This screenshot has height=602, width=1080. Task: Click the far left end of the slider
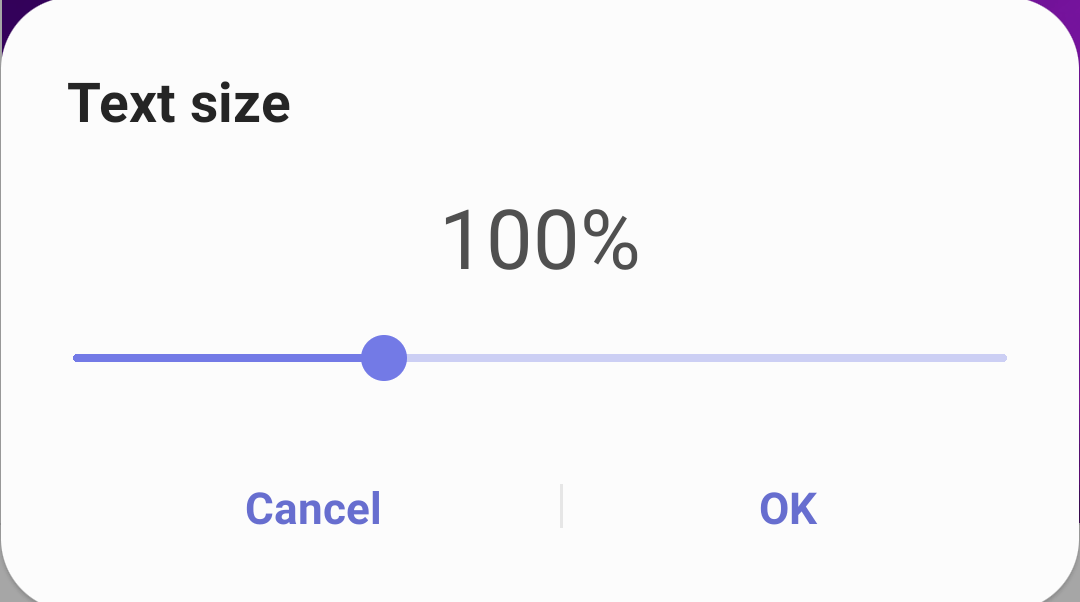pyautogui.click(x=78, y=358)
